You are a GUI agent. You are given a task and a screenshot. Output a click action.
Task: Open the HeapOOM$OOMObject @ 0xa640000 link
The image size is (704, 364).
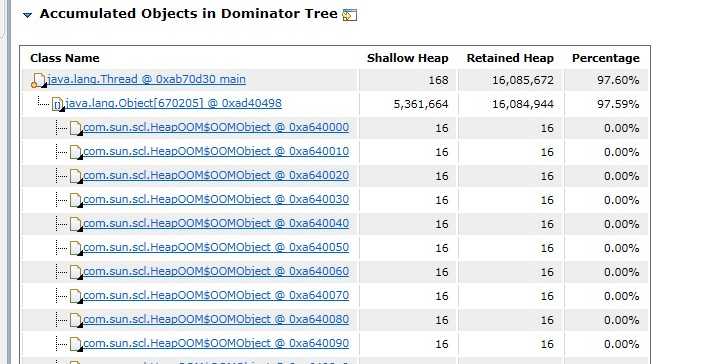point(216,127)
